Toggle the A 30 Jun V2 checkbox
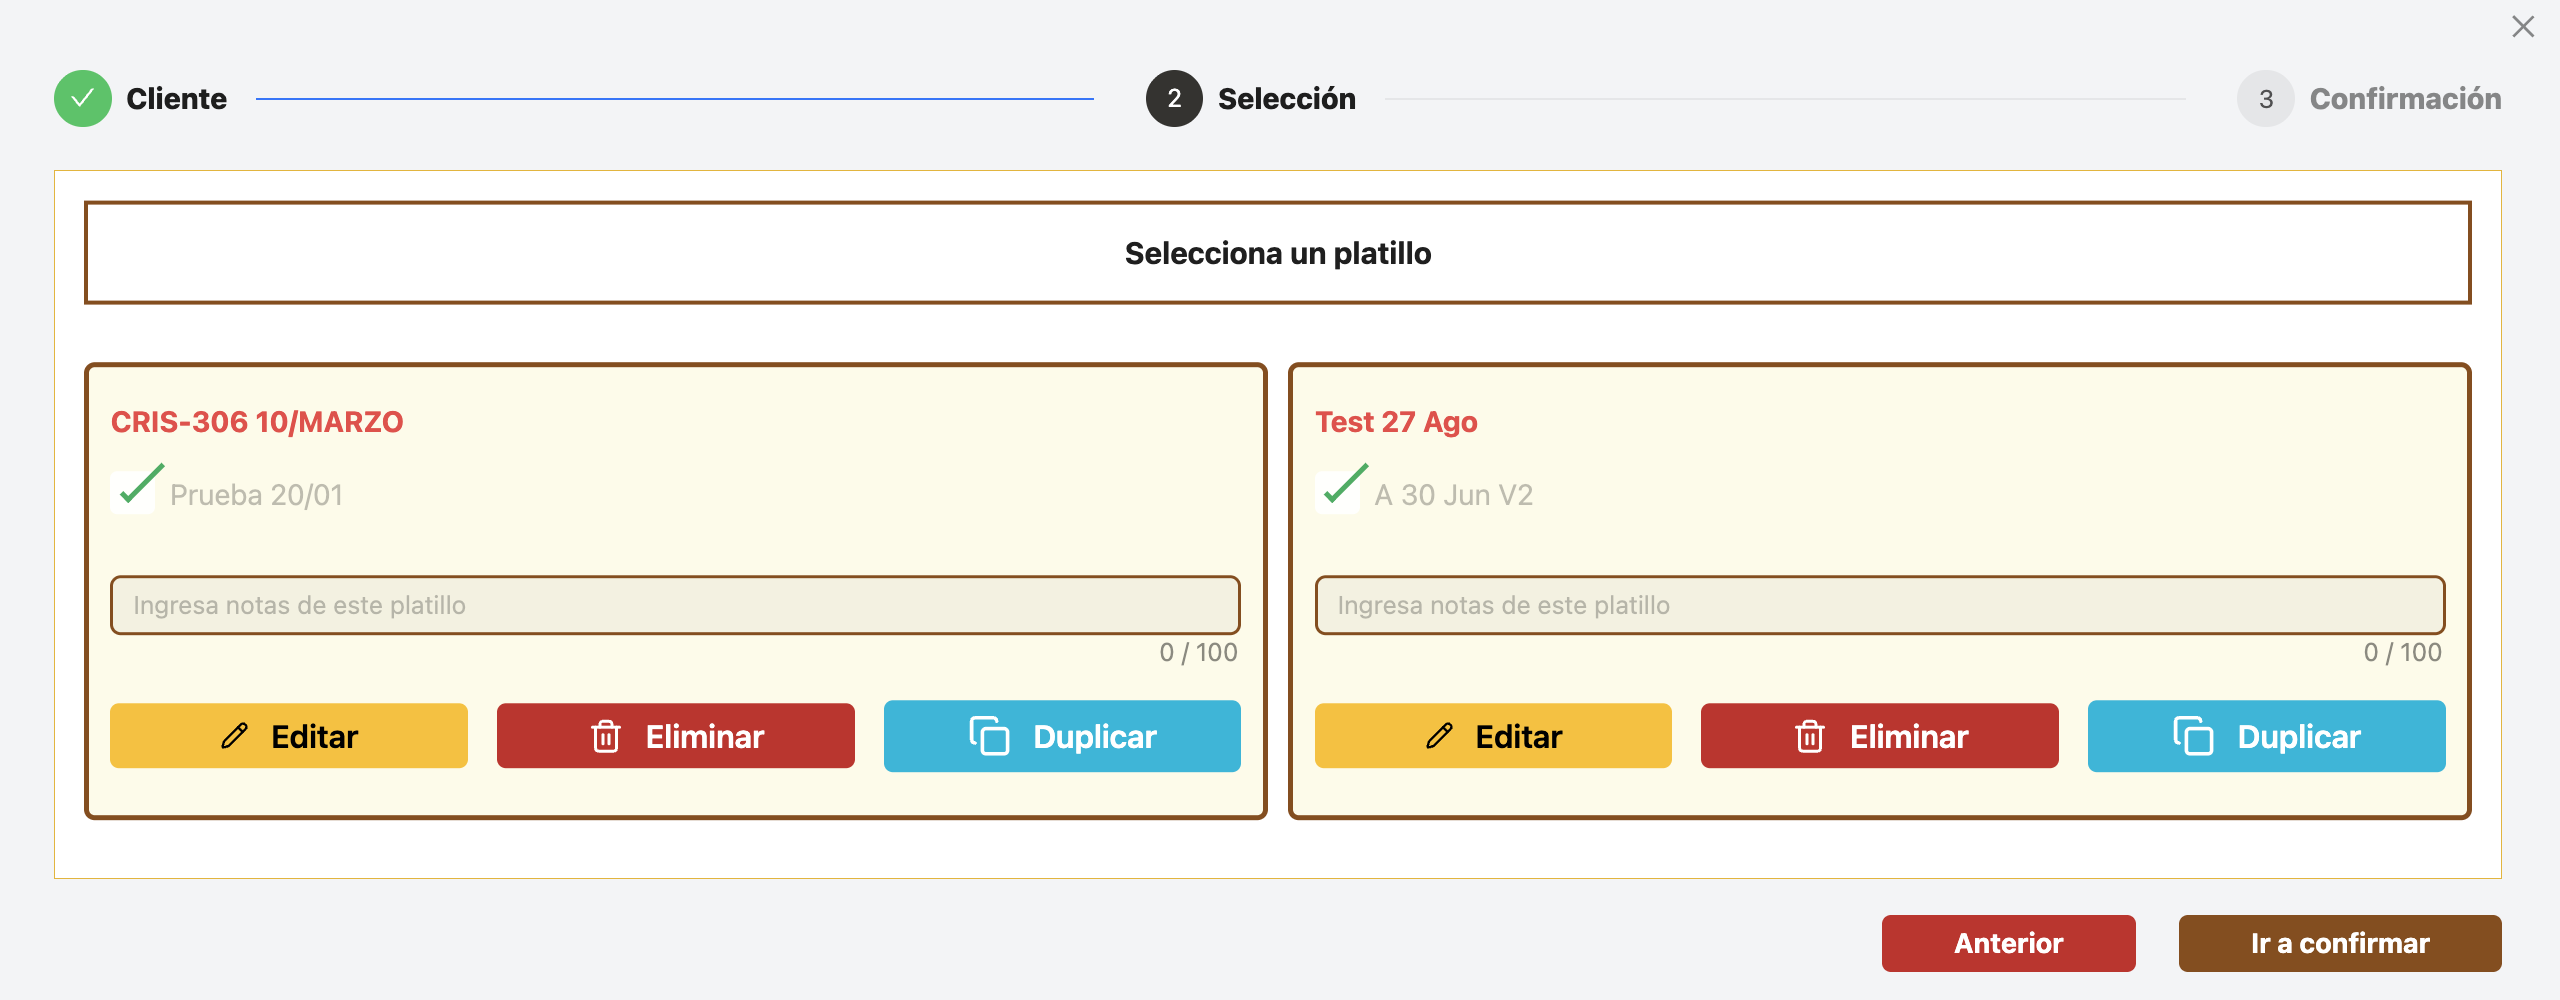This screenshot has width=2560, height=1000. 1338,492
